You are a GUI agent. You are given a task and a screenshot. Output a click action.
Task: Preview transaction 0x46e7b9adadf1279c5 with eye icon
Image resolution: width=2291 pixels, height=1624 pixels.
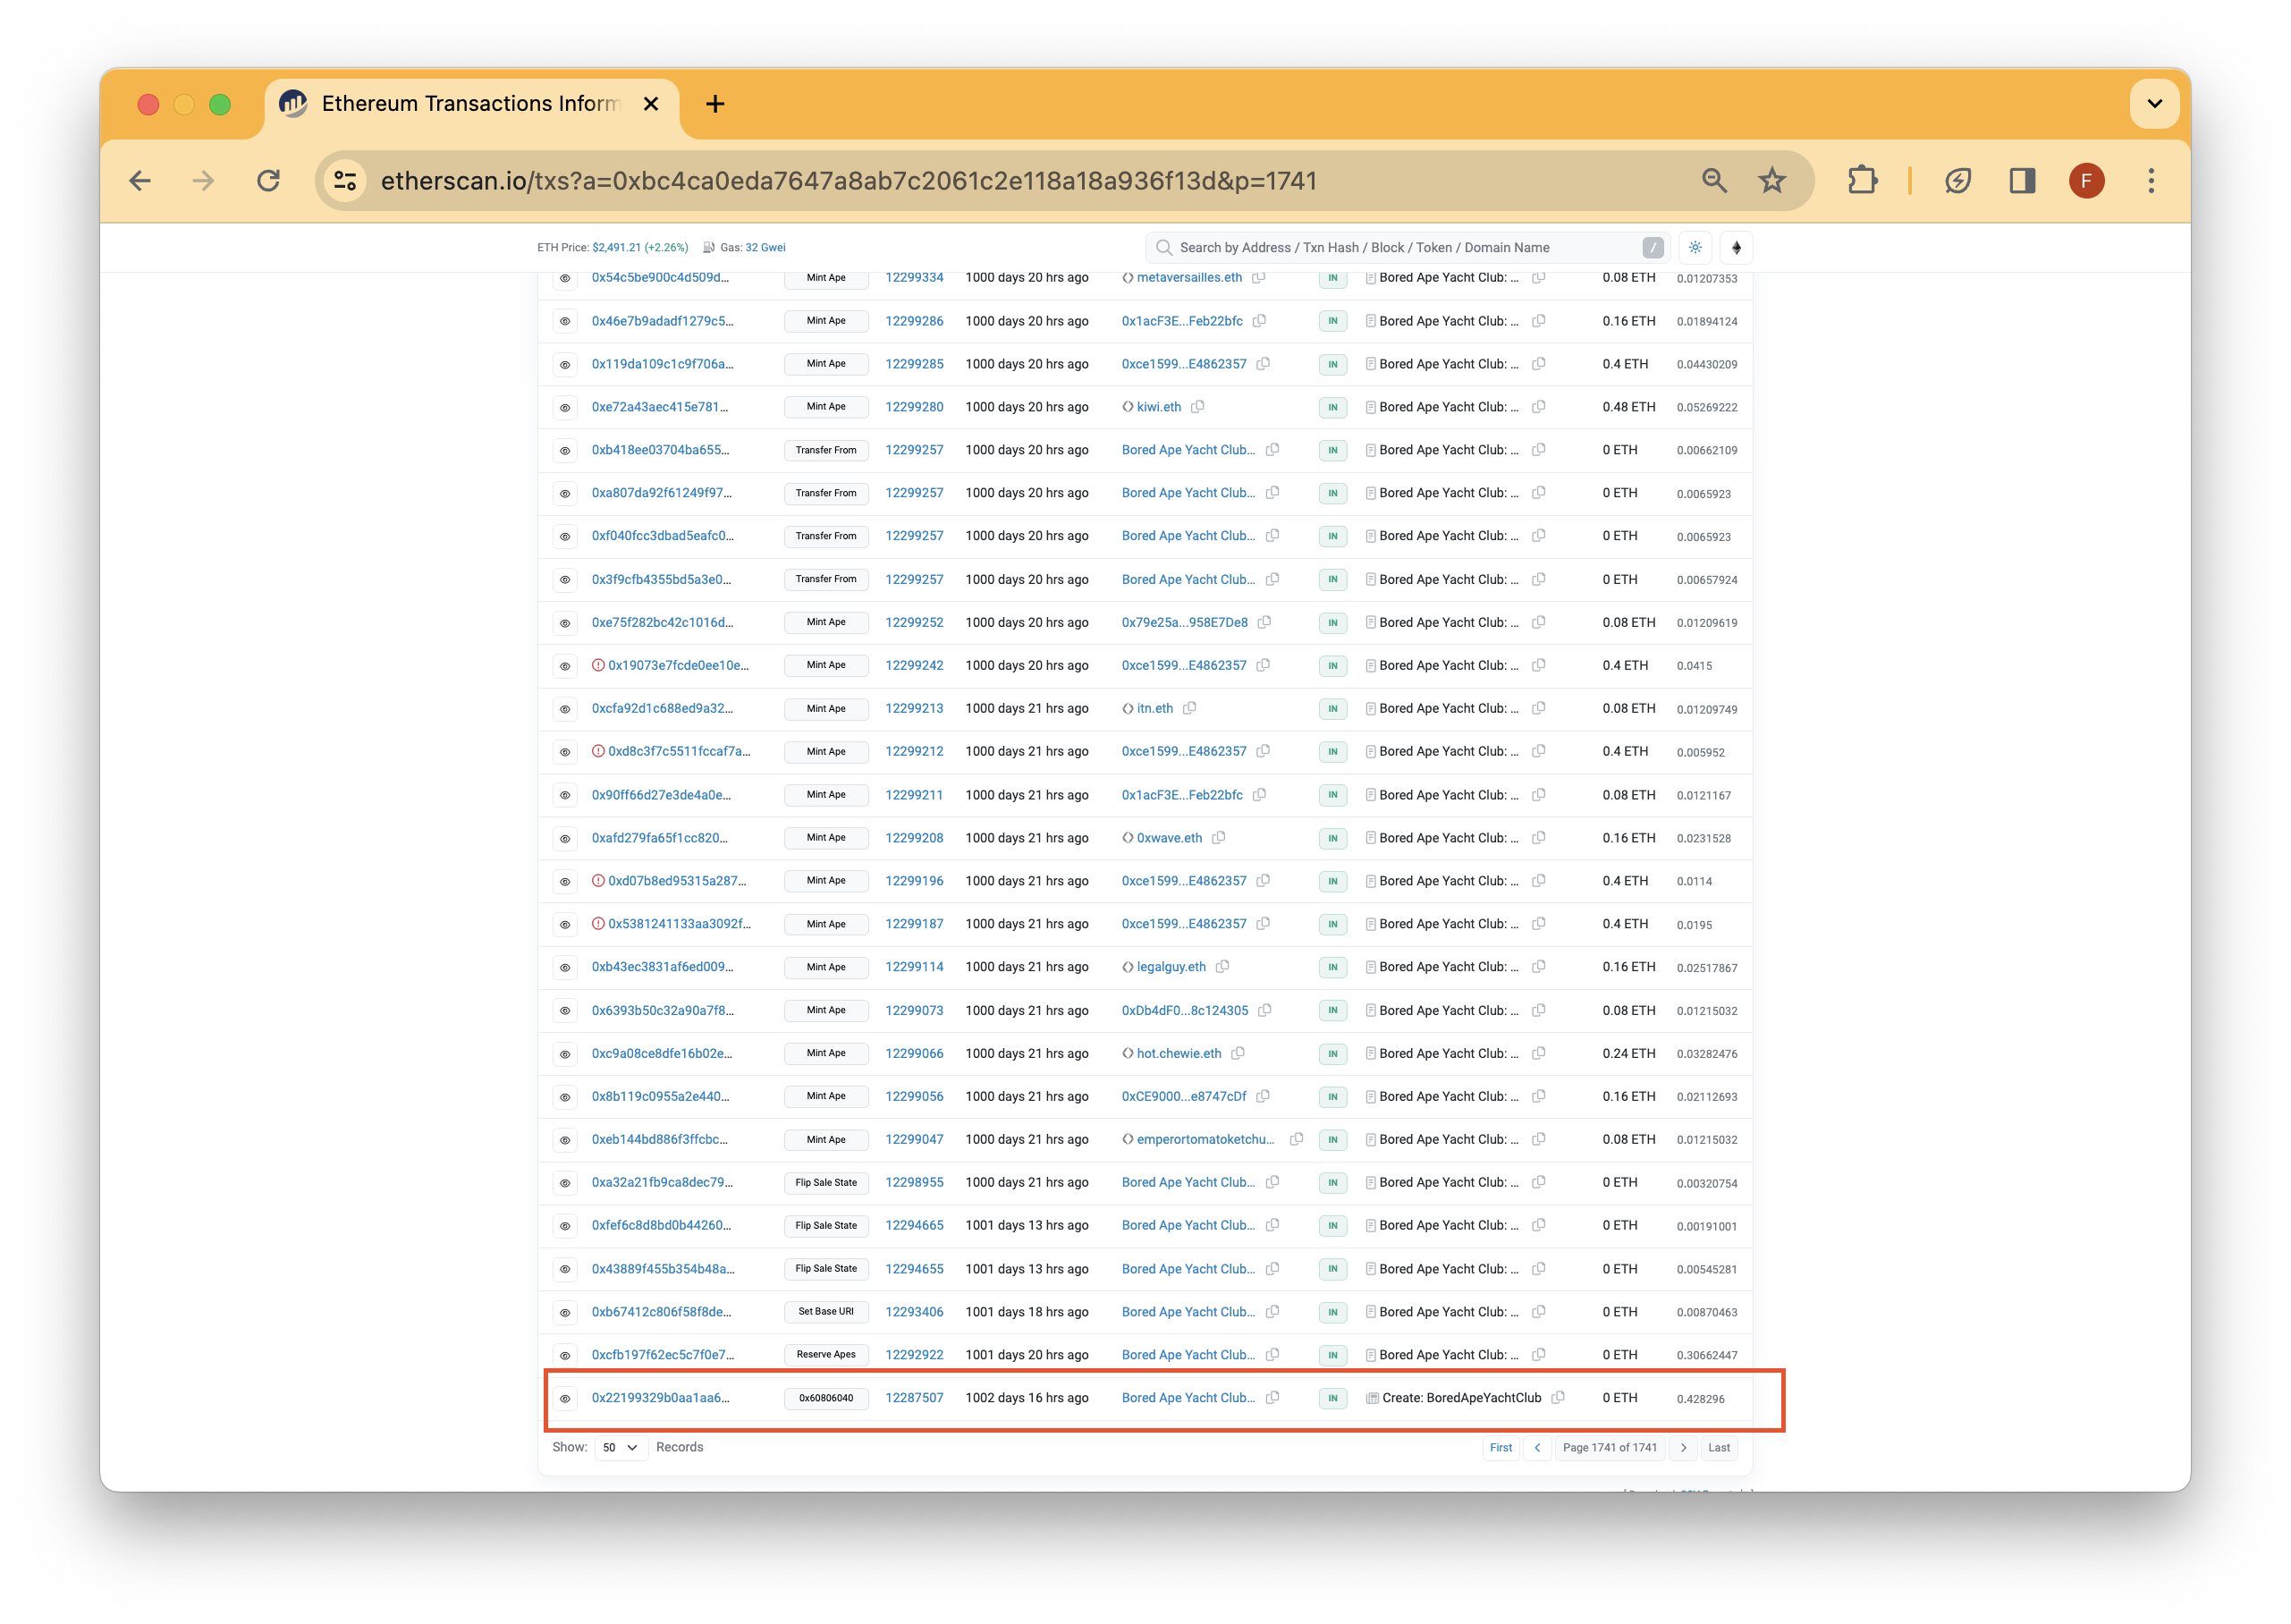point(565,322)
